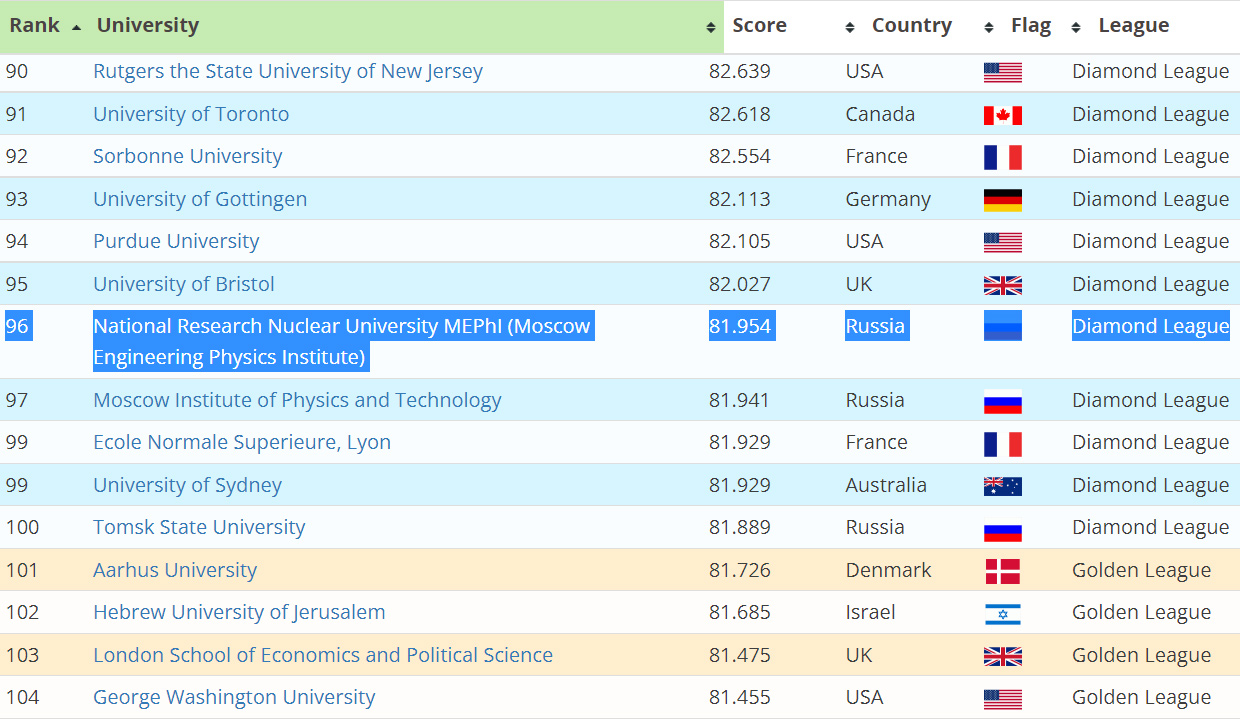Screen dimensions: 1240x719
Task: Visit the Ecole Normale Superieure, Lyon page
Action: click(x=242, y=442)
